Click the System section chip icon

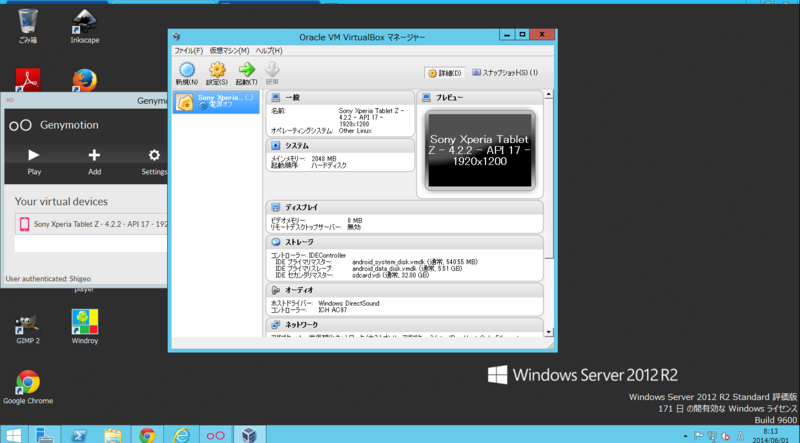pyautogui.click(x=276, y=145)
